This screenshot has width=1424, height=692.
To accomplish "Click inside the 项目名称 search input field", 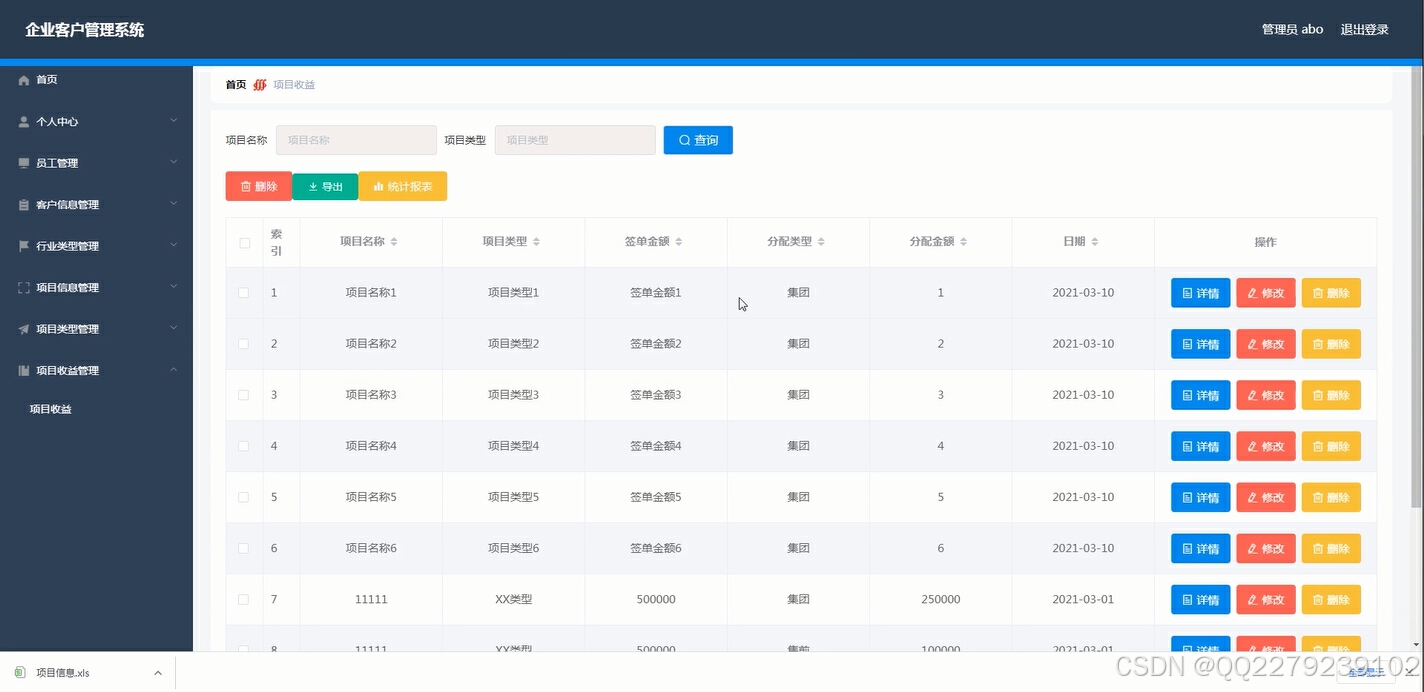I will [356, 140].
